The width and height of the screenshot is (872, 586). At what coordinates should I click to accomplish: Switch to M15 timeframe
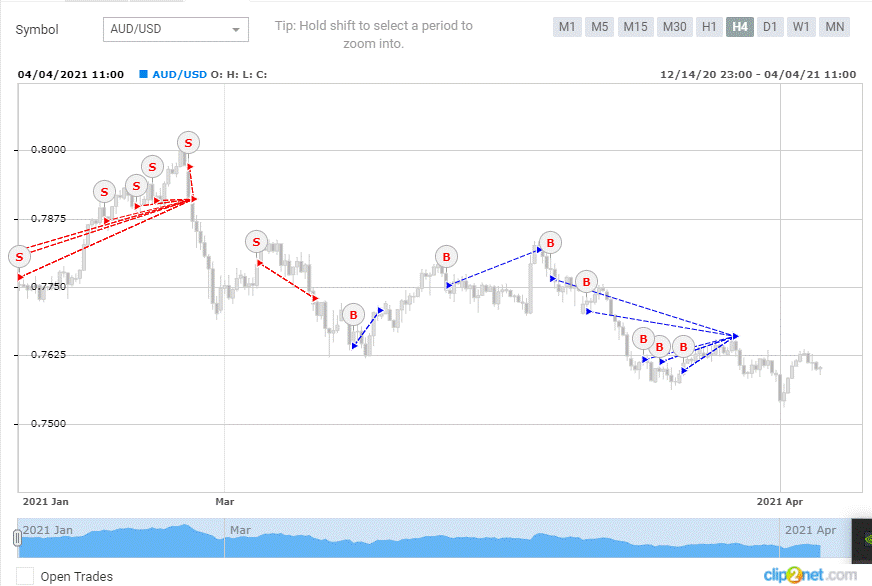click(x=635, y=27)
